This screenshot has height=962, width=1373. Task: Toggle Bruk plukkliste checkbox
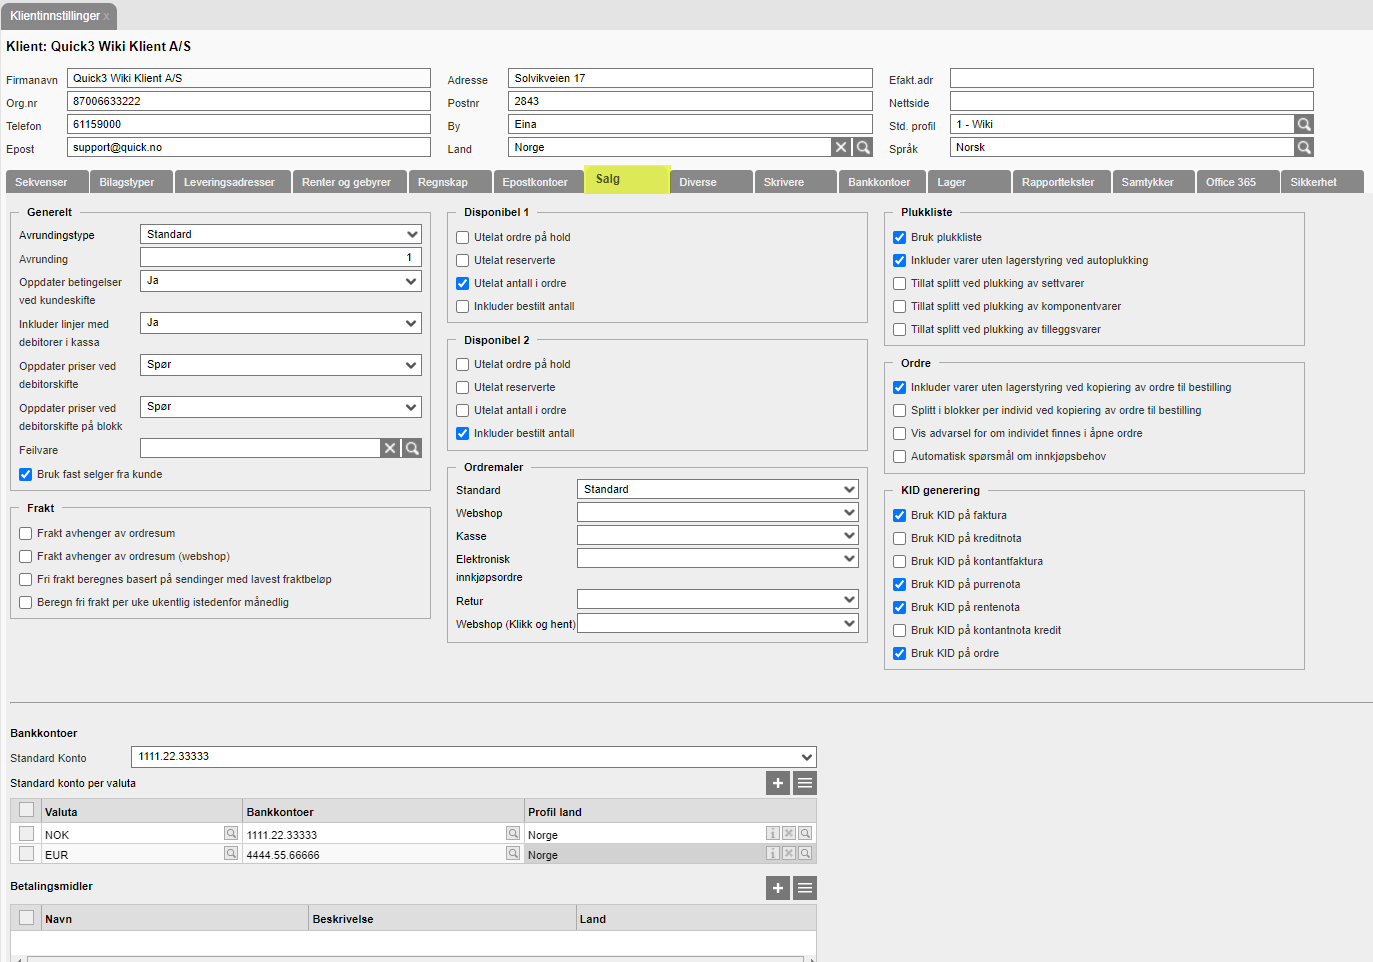coord(899,237)
